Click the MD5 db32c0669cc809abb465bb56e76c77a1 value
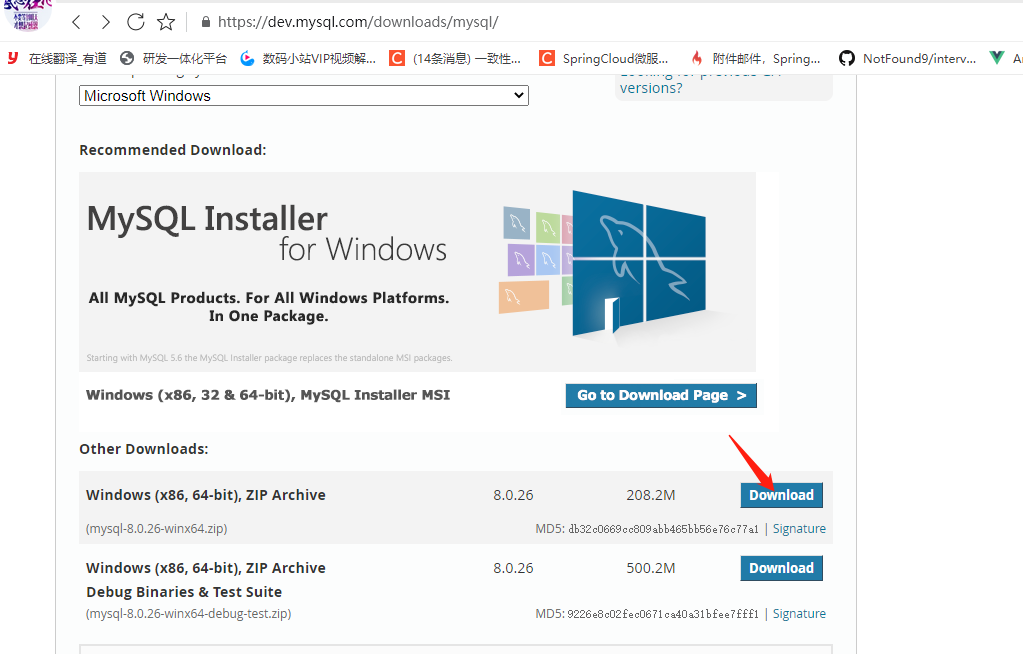The height and width of the screenshot is (654, 1023). point(663,529)
